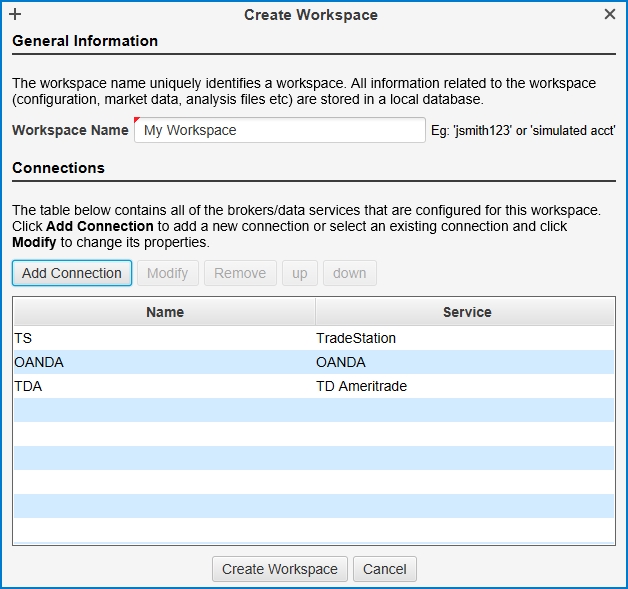Sort by the Name column header
628x589 pixels.
[164, 312]
